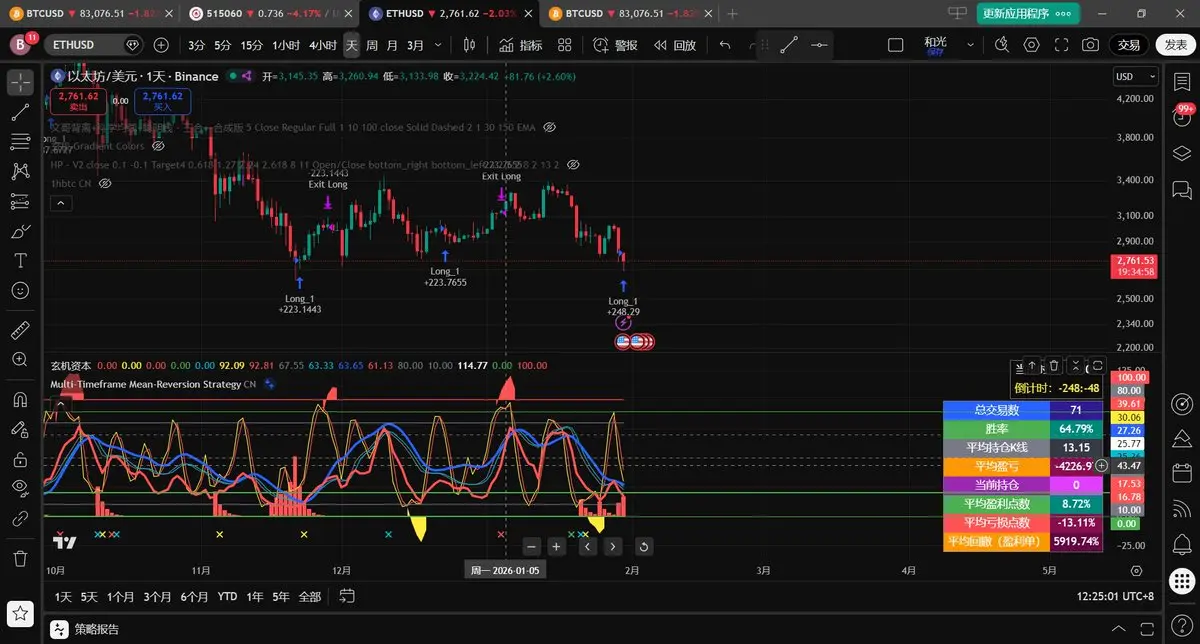This screenshot has height=644, width=1200.
Task: Open a new tab with plus
Action: (x=732, y=14)
